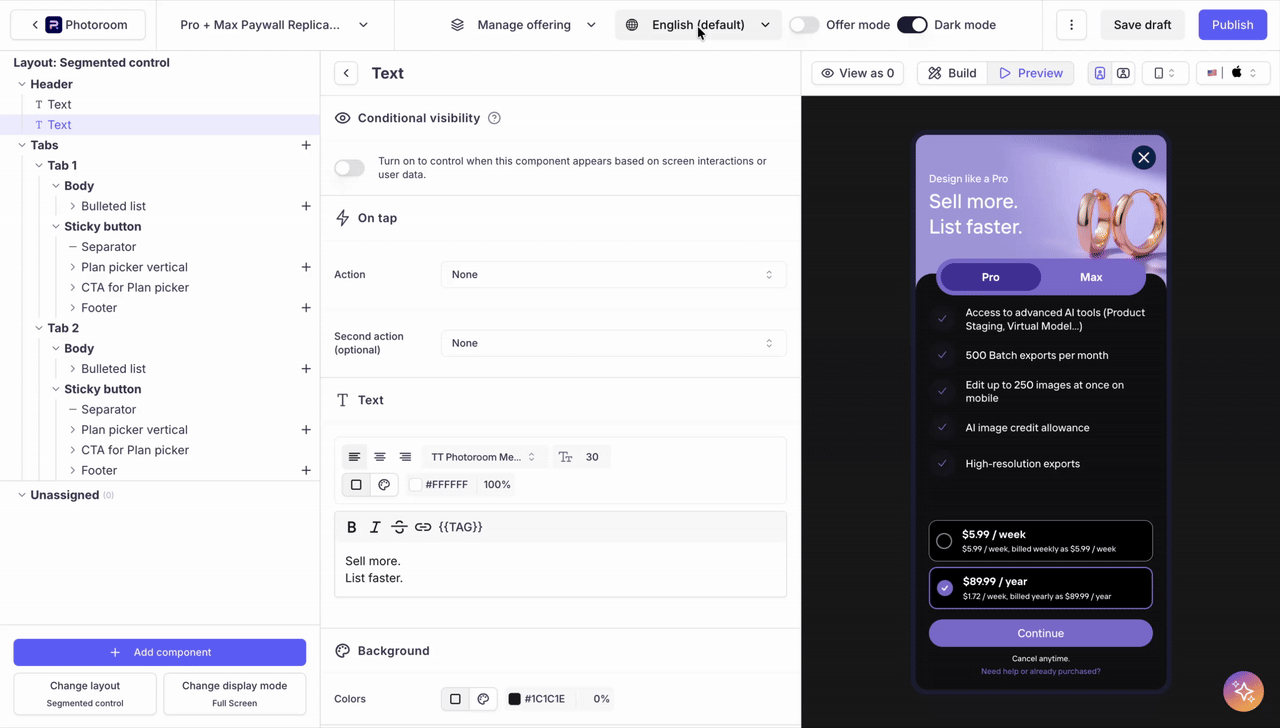Screen dimensions: 1280x728
Task: Click the Publish button
Action: (1232, 25)
